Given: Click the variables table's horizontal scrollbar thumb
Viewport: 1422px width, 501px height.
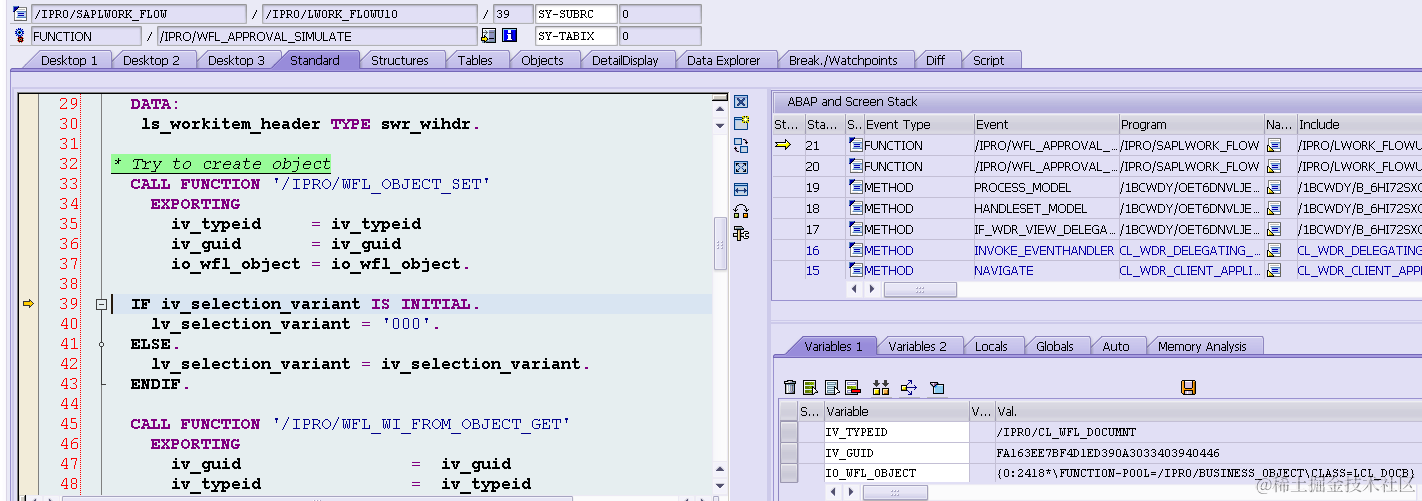Looking at the screenshot, I should (895, 493).
